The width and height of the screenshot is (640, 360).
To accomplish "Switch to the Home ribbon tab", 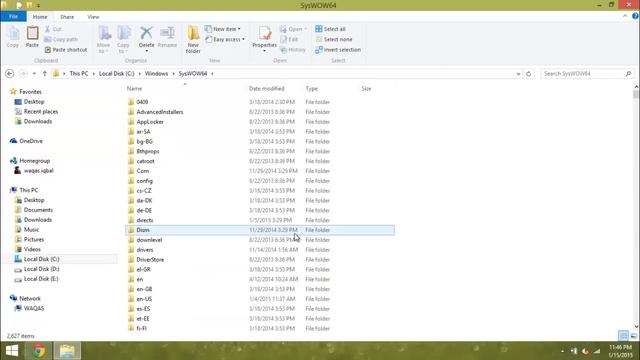I will coord(40,17).
